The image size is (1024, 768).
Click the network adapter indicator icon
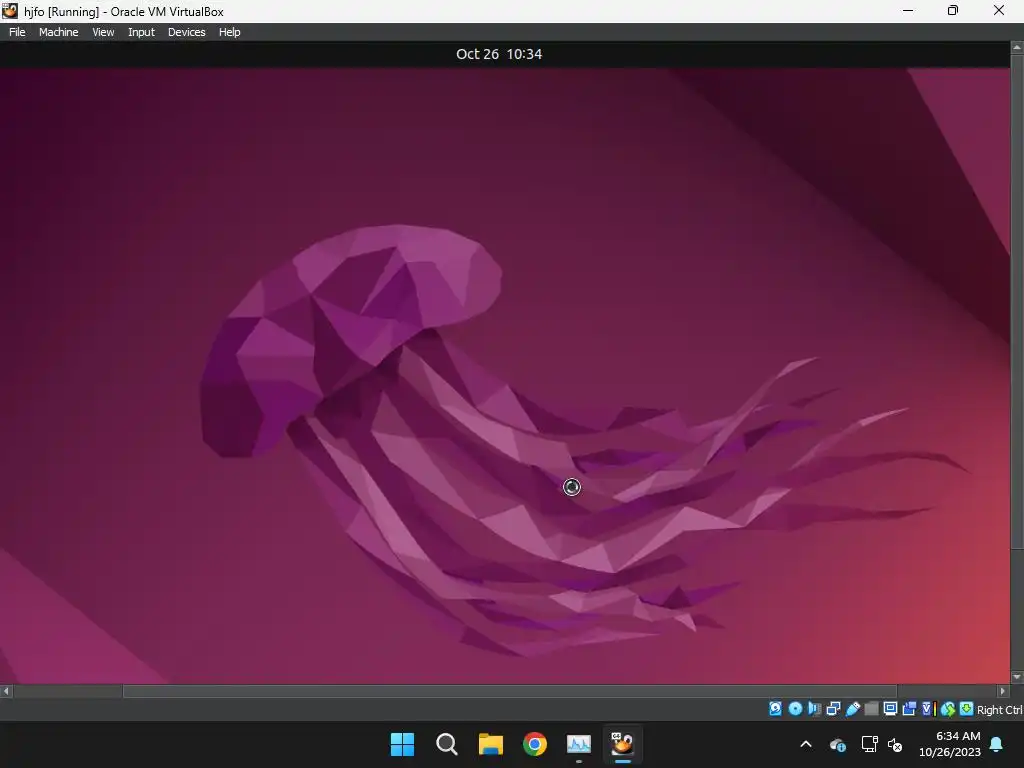(x=833, y=709)
